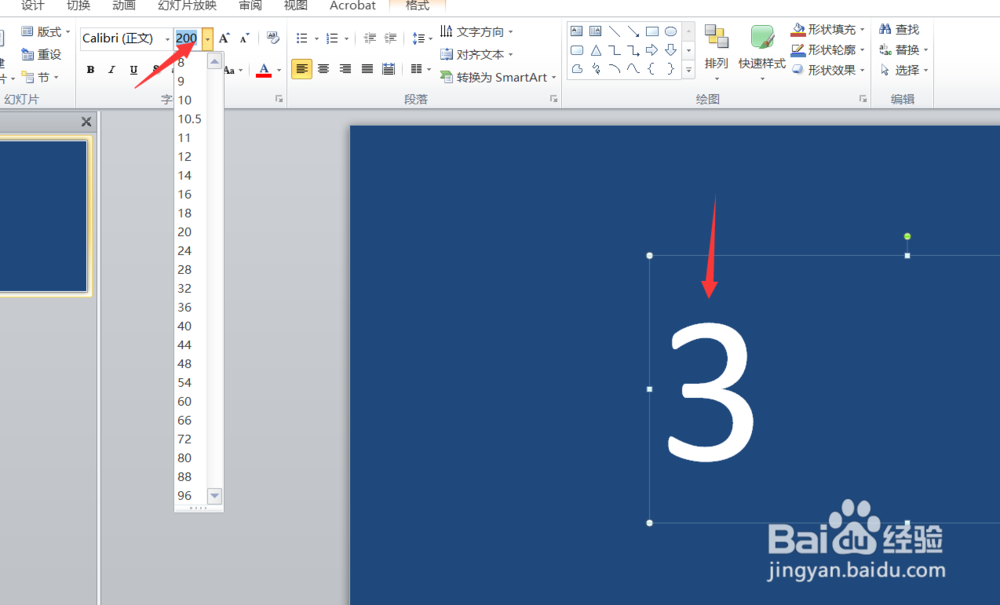
Task: Click the decrease list level icon
Action: (369, 38)
